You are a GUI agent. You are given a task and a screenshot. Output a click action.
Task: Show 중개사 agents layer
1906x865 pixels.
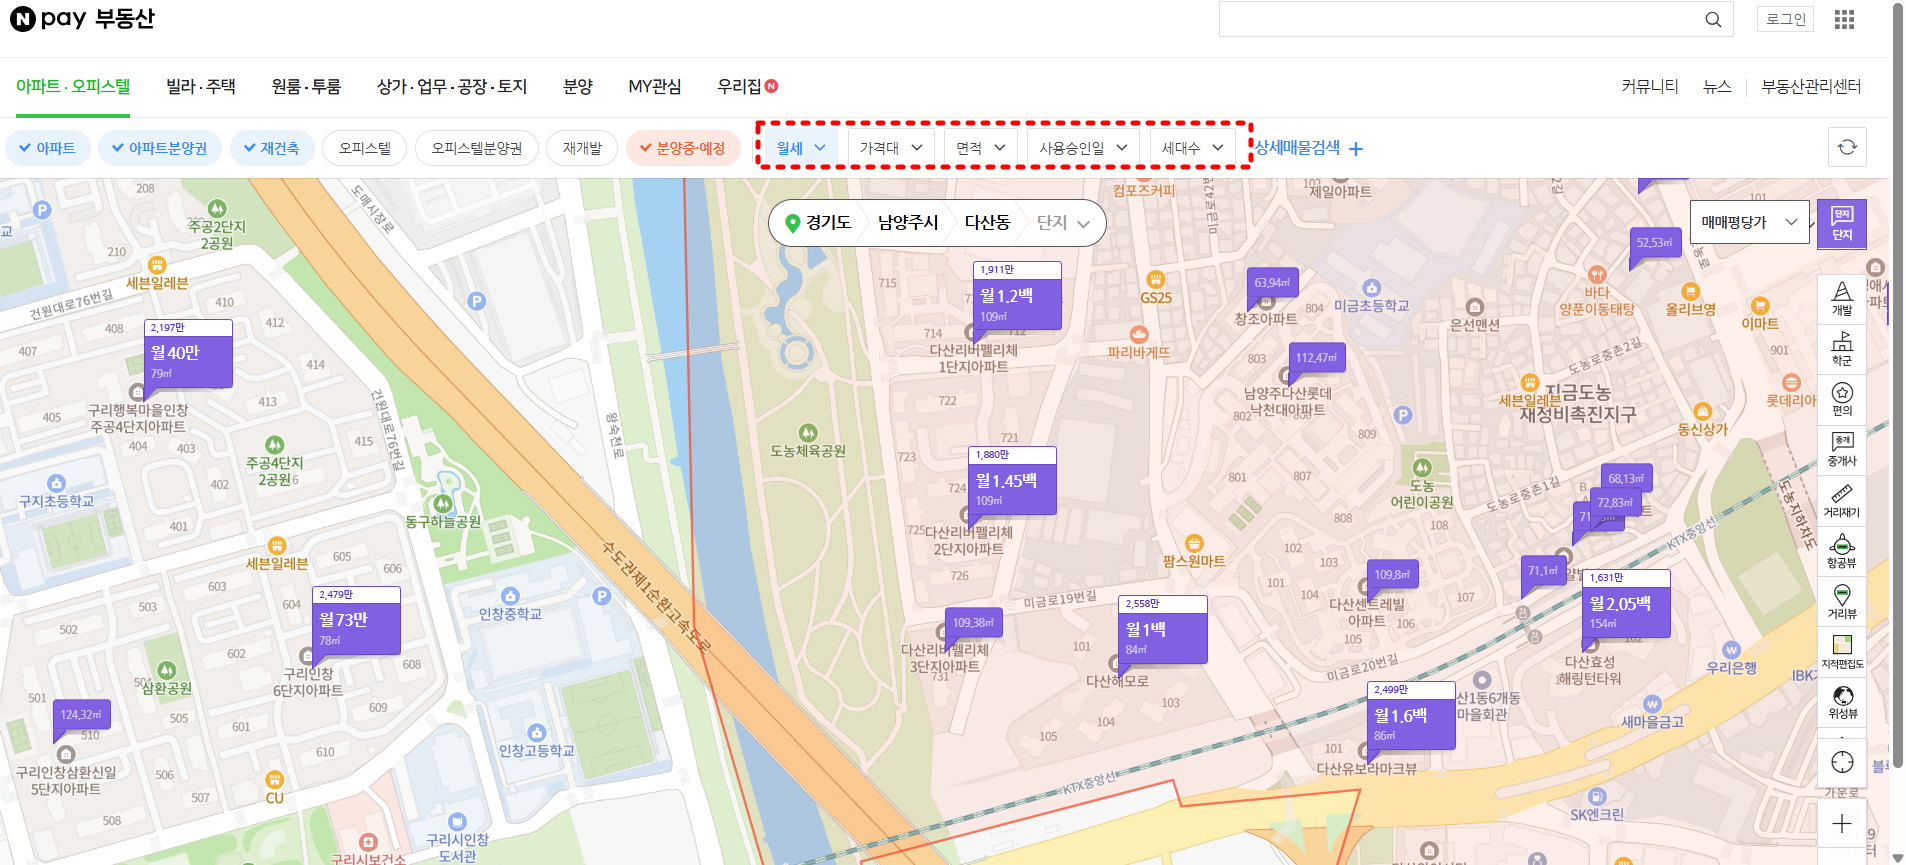click(x=1842, y=450)
